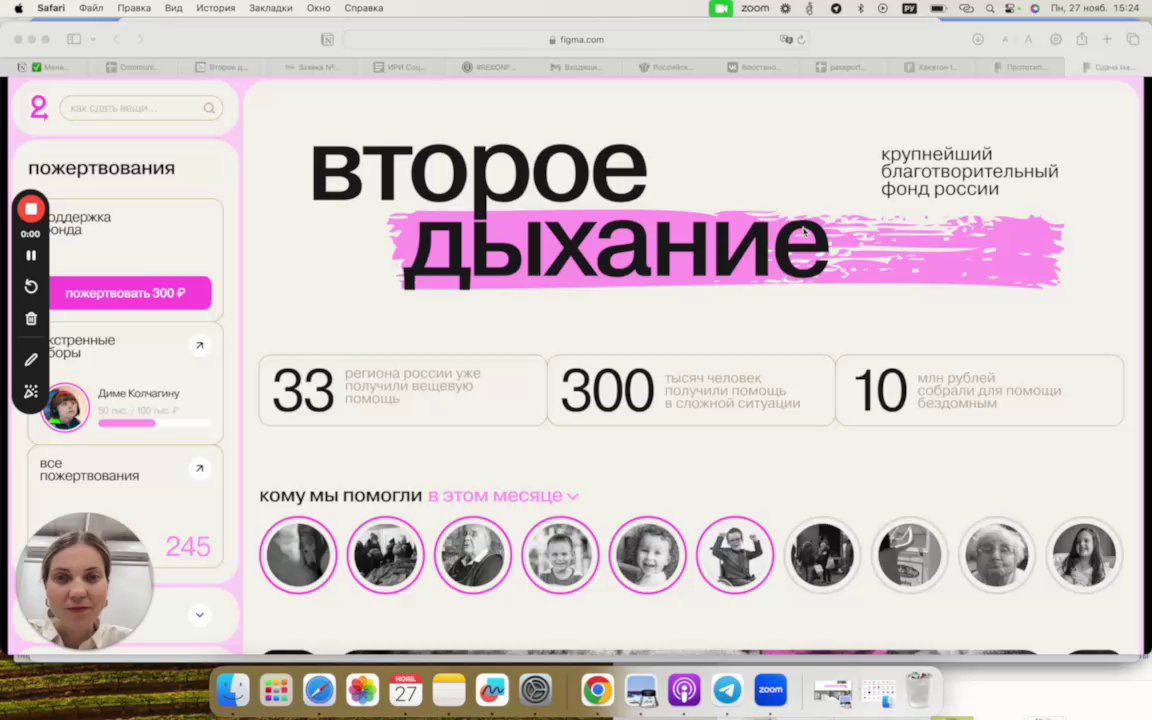Open the Закладки menu
Viewport: 1152px width, 720px height.
click(270, 8)
